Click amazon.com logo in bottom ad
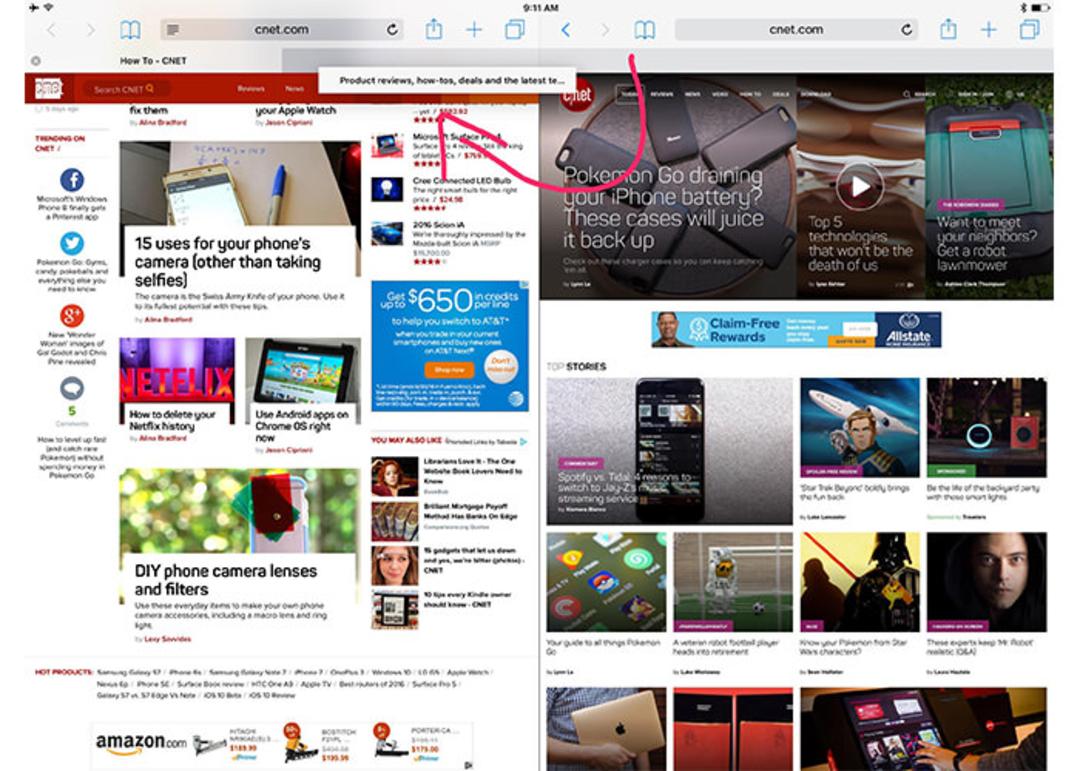Viewport: 1080px width, 771px height. click(141, 742)
